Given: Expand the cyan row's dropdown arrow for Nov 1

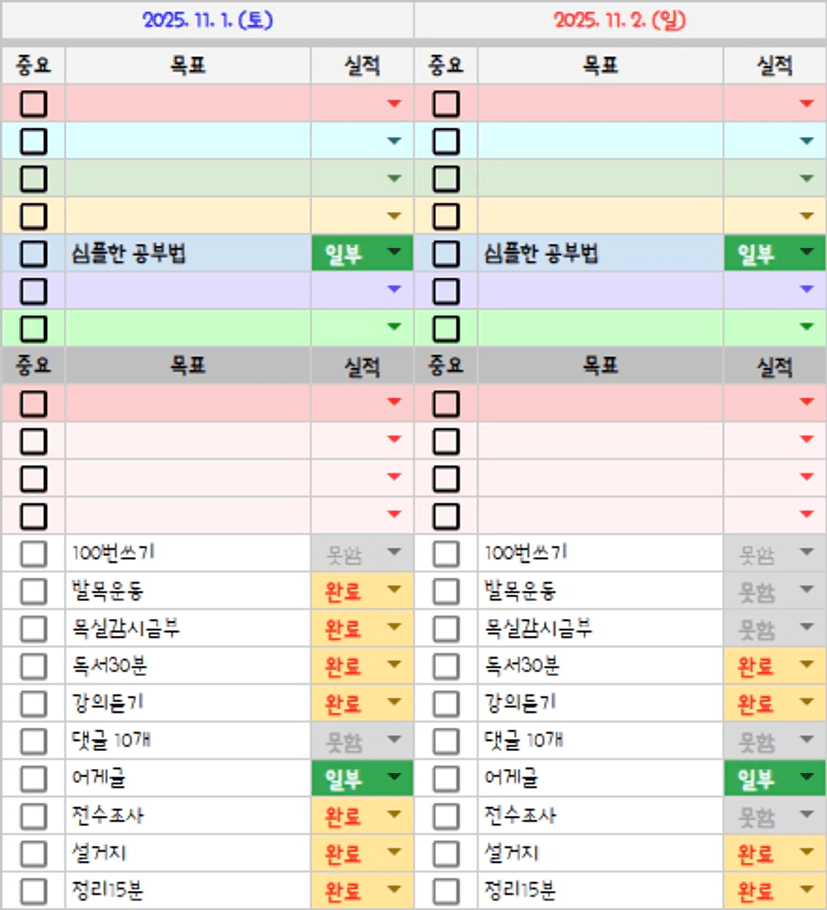Looking at the screenshot, I should (x=393, y=141).
